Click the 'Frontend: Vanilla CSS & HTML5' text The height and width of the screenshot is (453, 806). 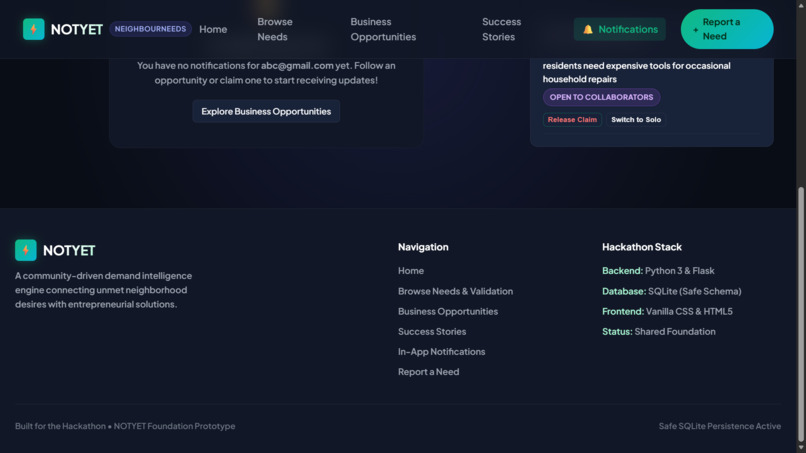[667, 311]
